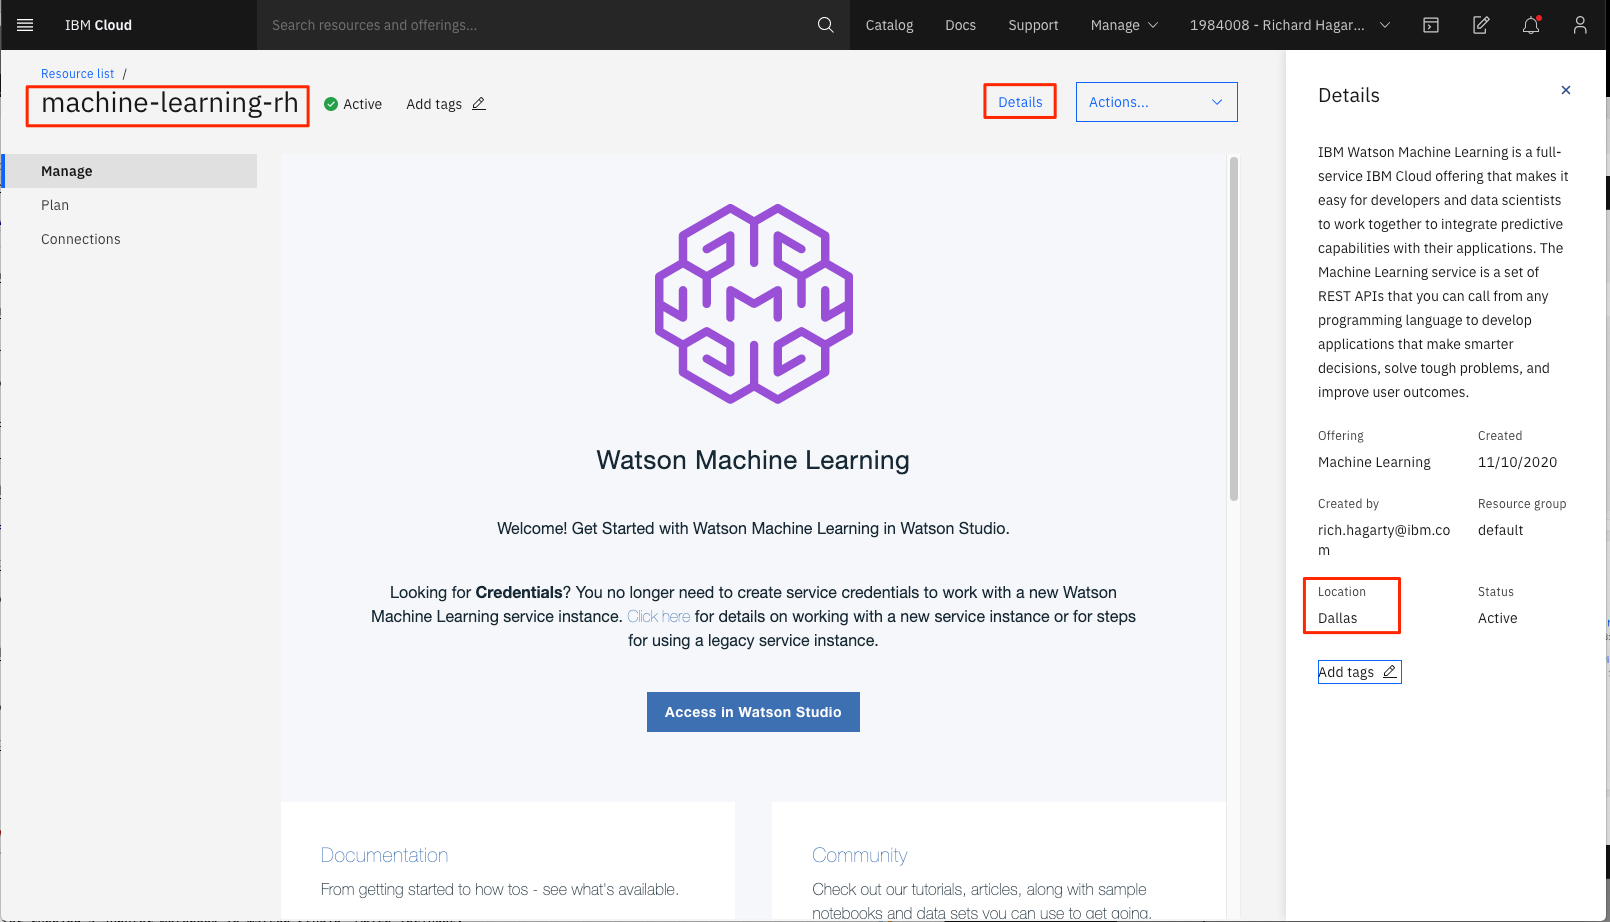This screenshot has width=1610, height=922.
Task: Open Support in the top navigation
Action: (1033, 25)
